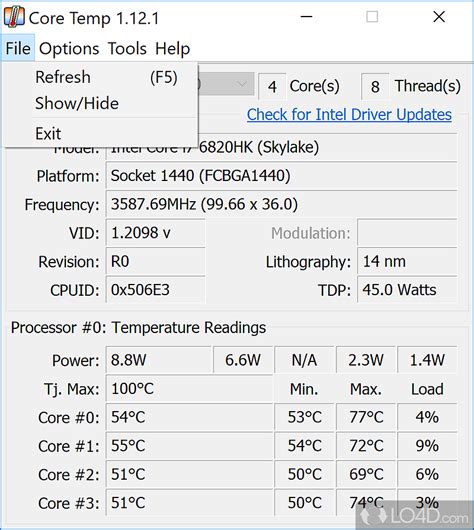The width and height of the screenshot is (474, 530).
Task: Click Core #0 maximum temperature 77°C
Action: tap(366, 417)
